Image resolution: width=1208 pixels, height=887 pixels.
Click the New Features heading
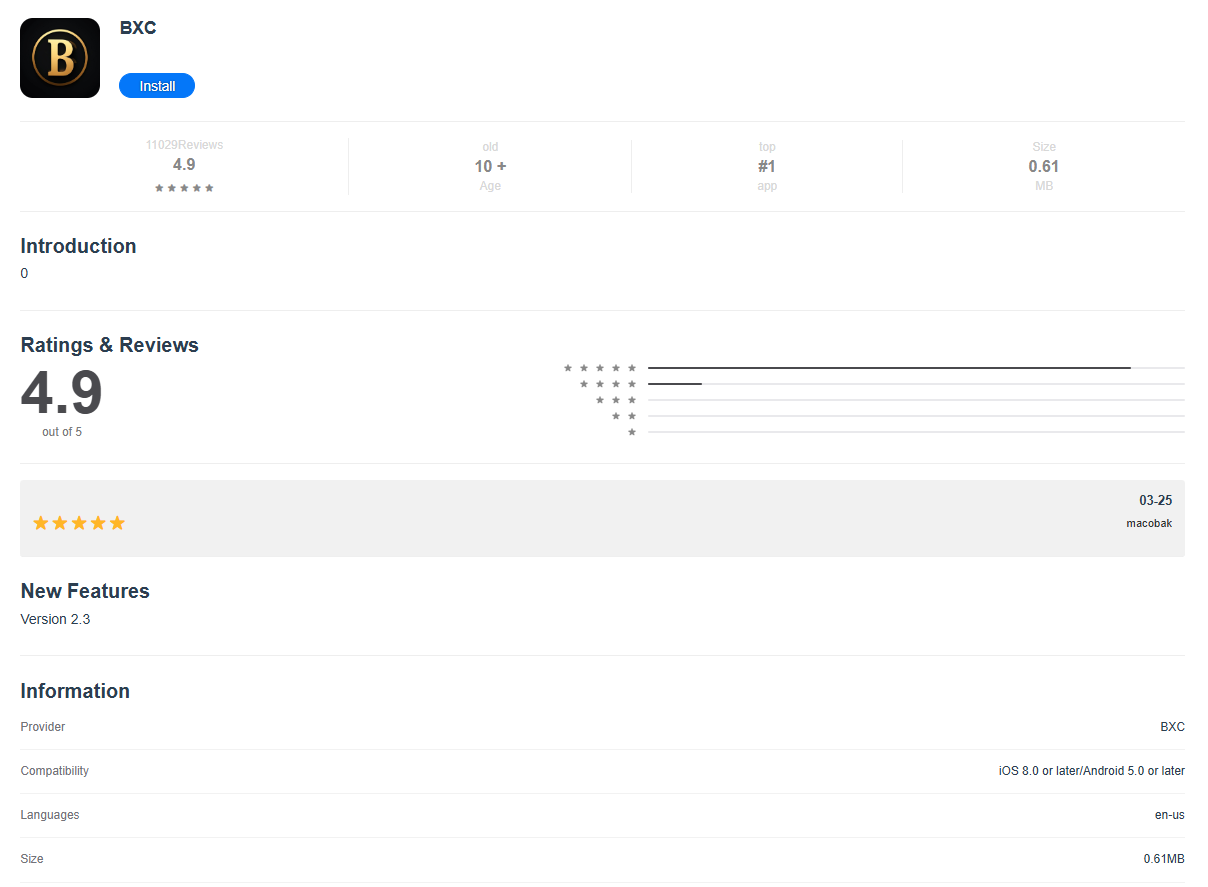coord(85,591)
